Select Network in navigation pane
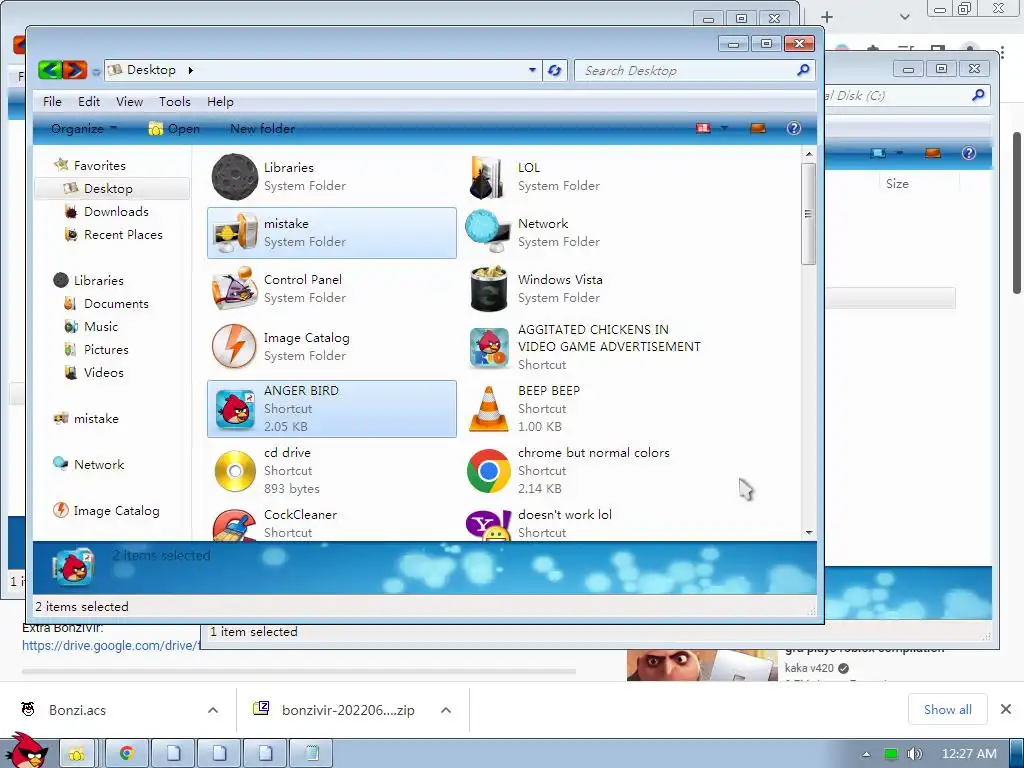Viewport: 1024px width, 768px height. 99,464
